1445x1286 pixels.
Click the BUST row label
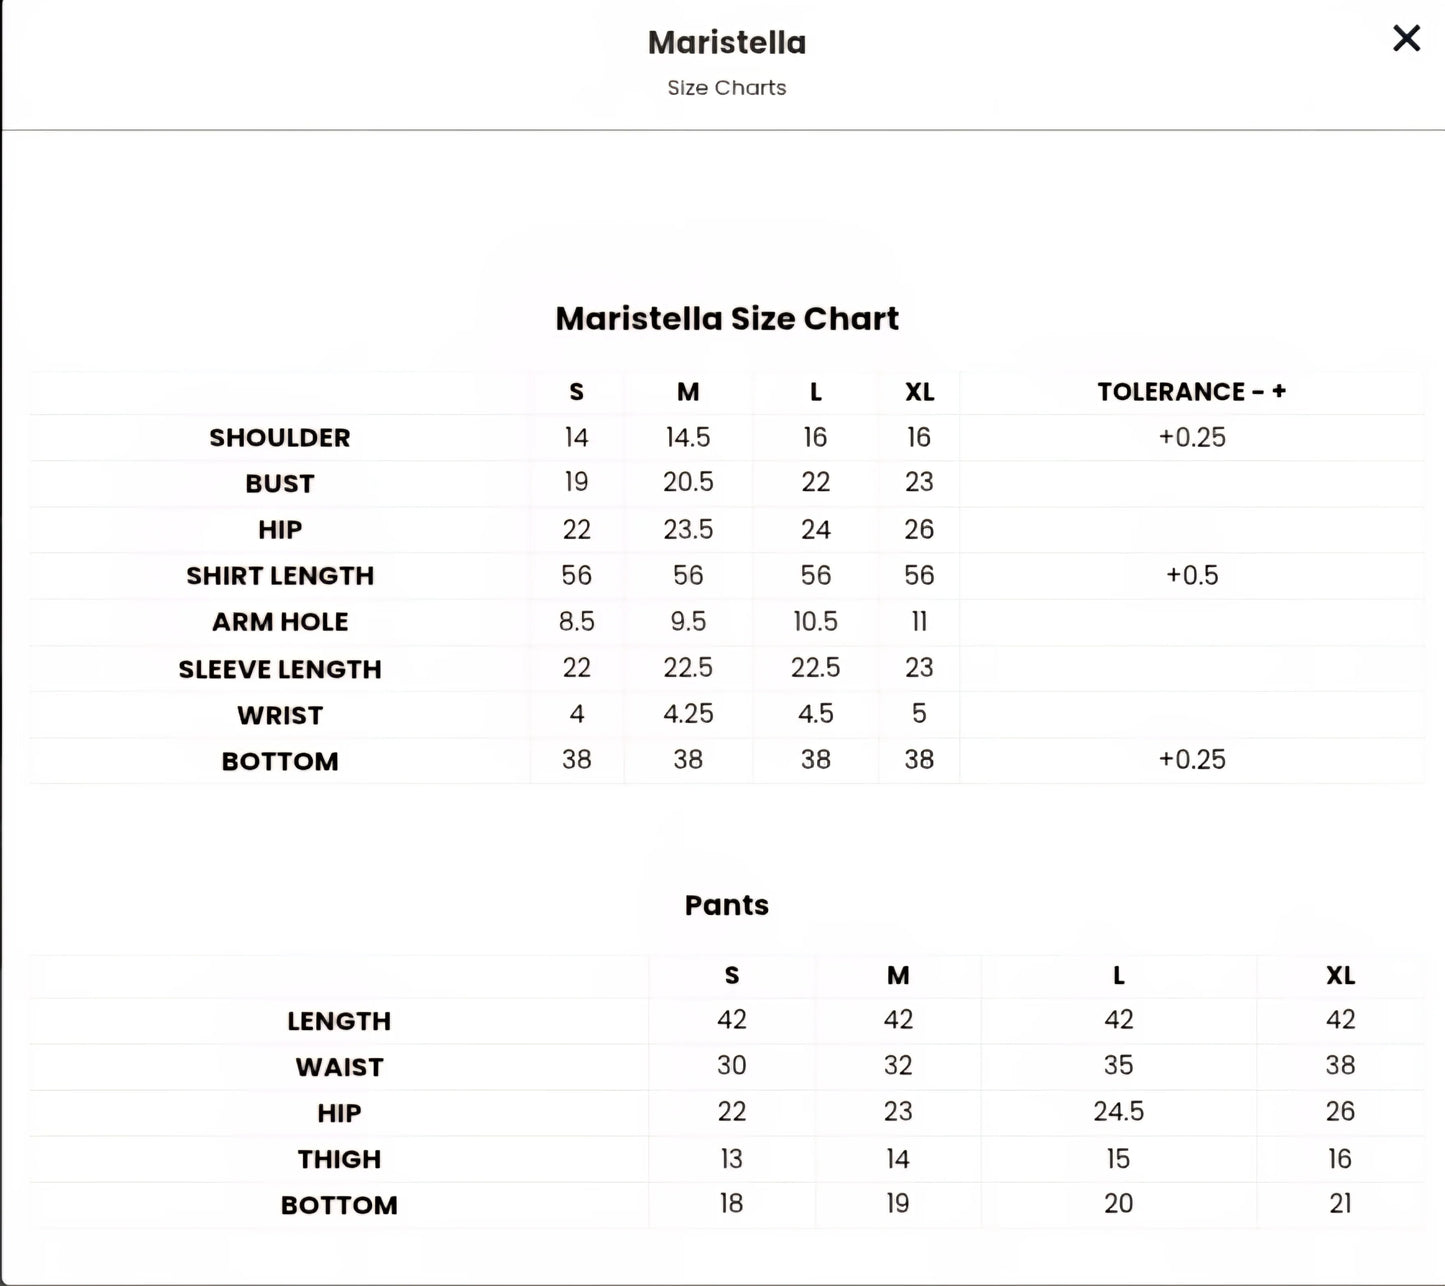(280, 483)
